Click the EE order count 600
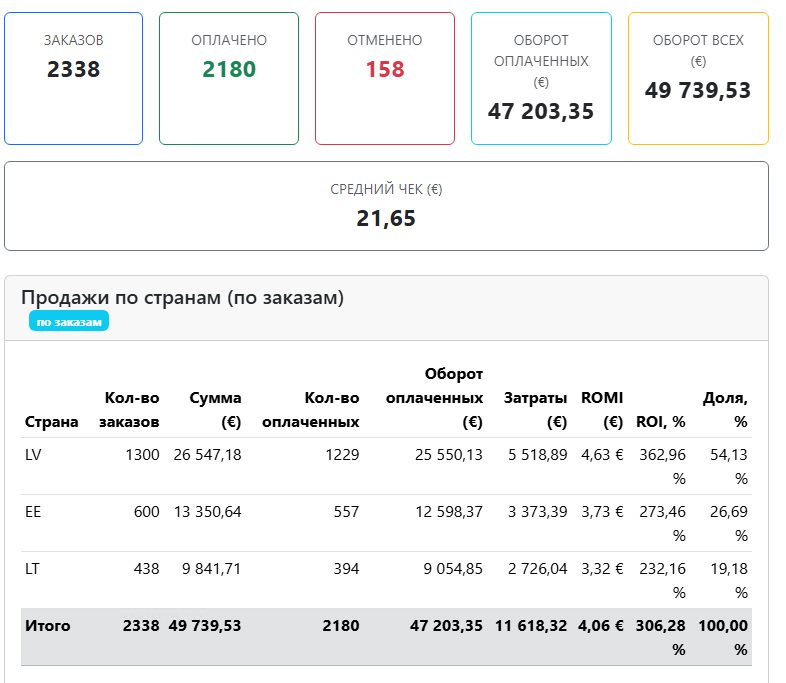This screenshot has width=786, height=683. pyautogui.click(x=146, y=512)
